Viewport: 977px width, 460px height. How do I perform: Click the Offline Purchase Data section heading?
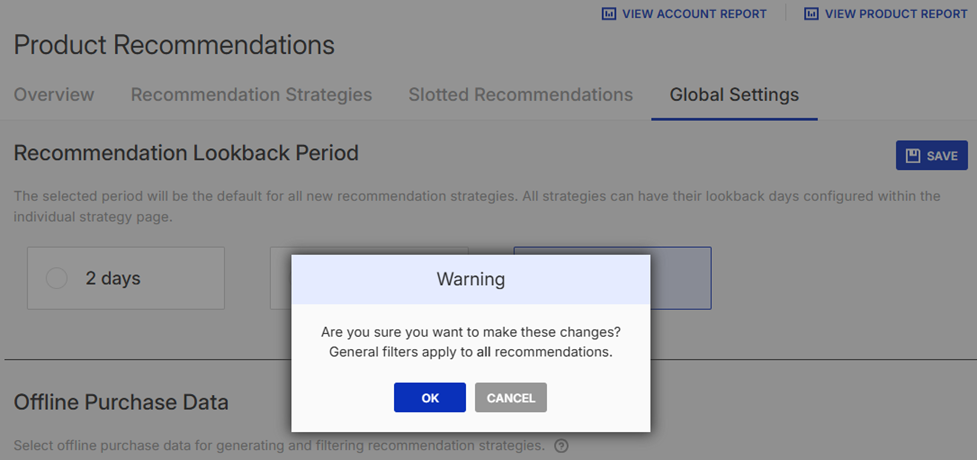121,402
